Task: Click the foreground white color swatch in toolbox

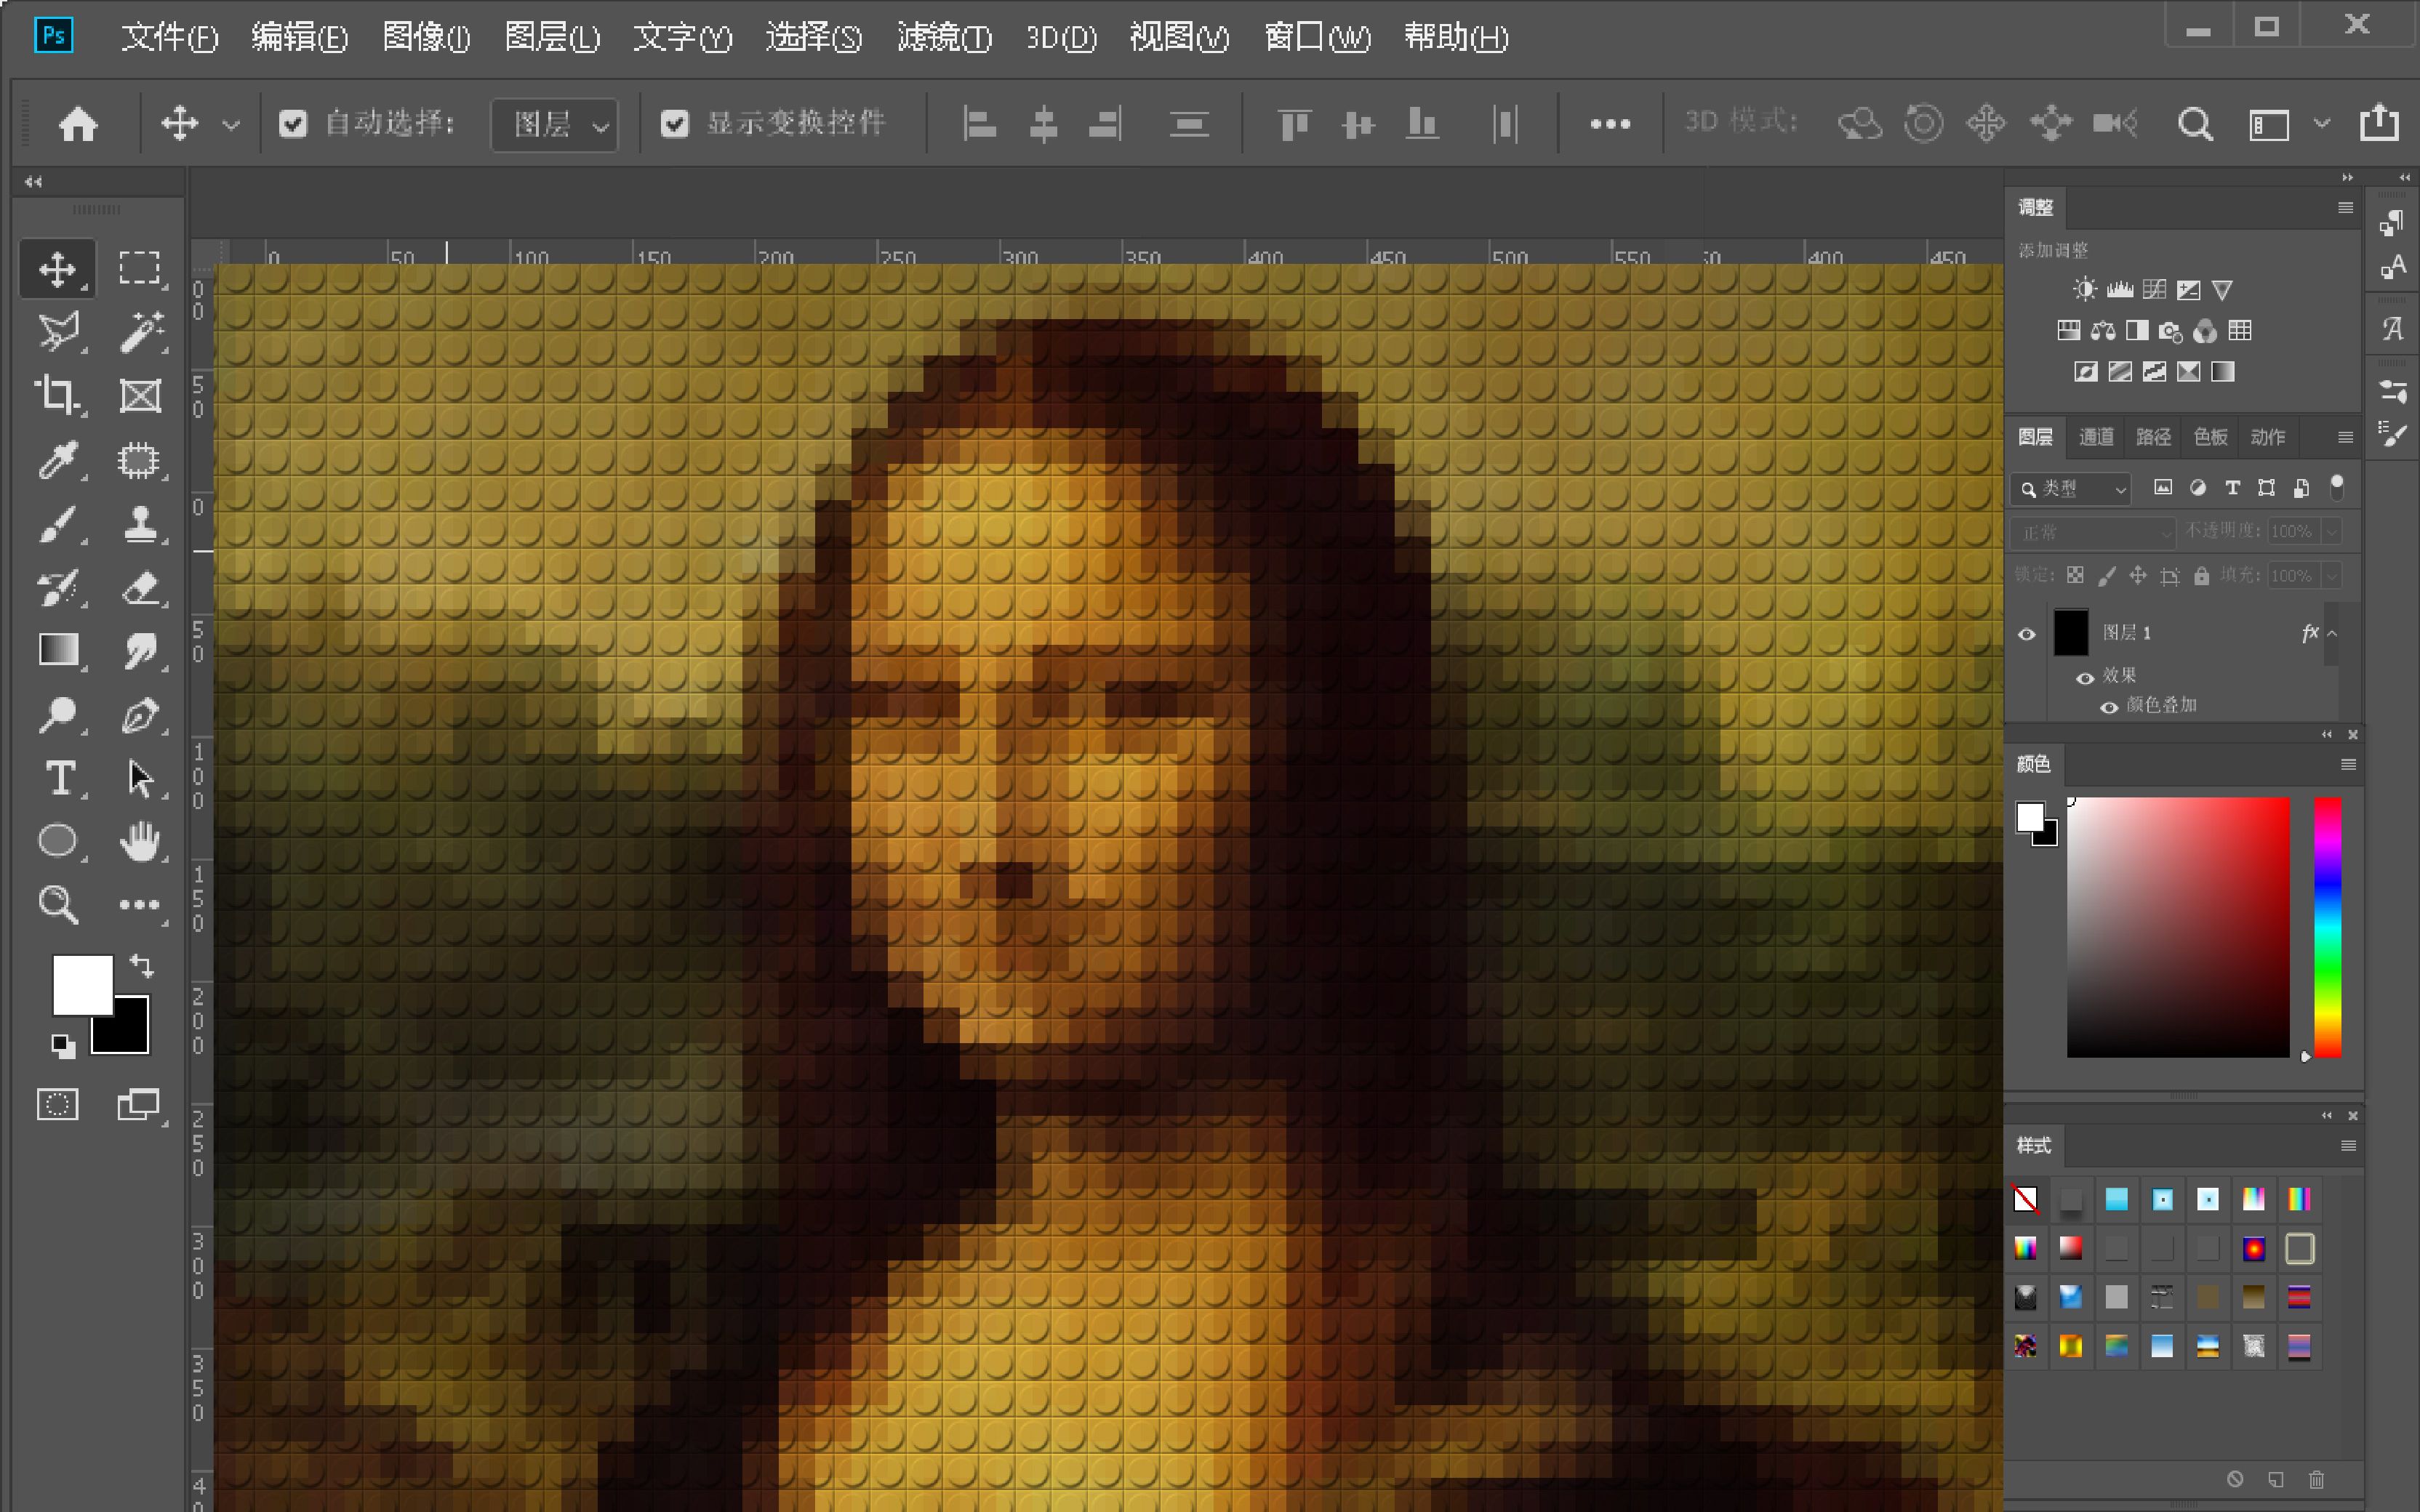Action: pyautogui.click(x=82, y=984)
